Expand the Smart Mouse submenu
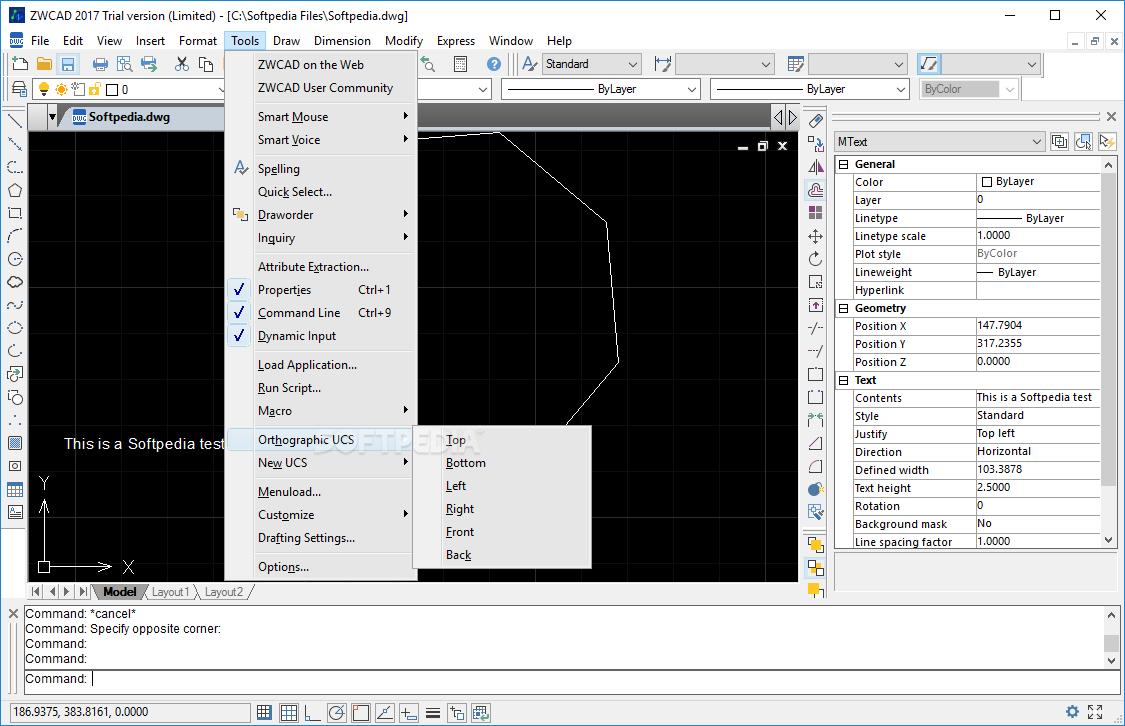The width and height of the screenshot is (1125, 726). 321,117
